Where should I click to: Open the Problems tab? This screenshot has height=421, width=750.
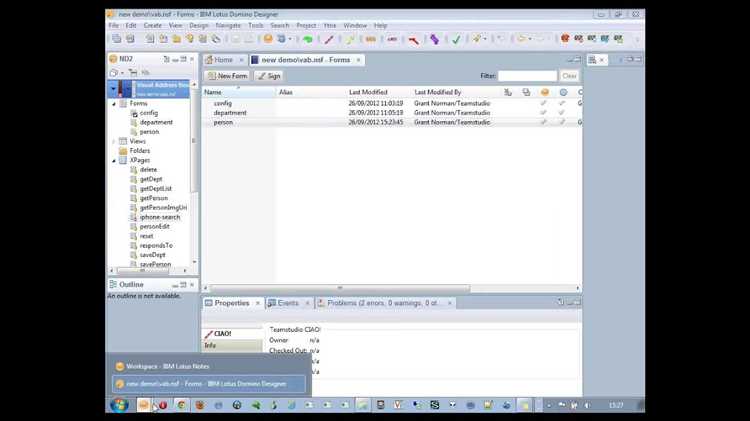pos(384,303)
